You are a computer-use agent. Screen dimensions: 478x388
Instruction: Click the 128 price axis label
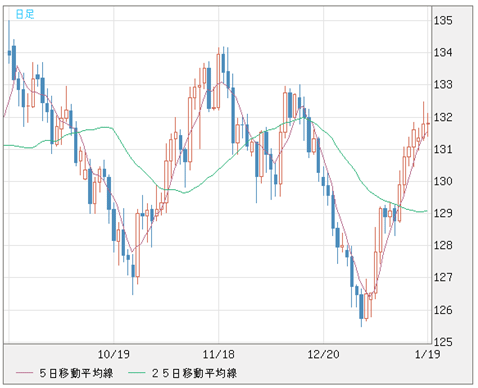click(x=443, y=245)
